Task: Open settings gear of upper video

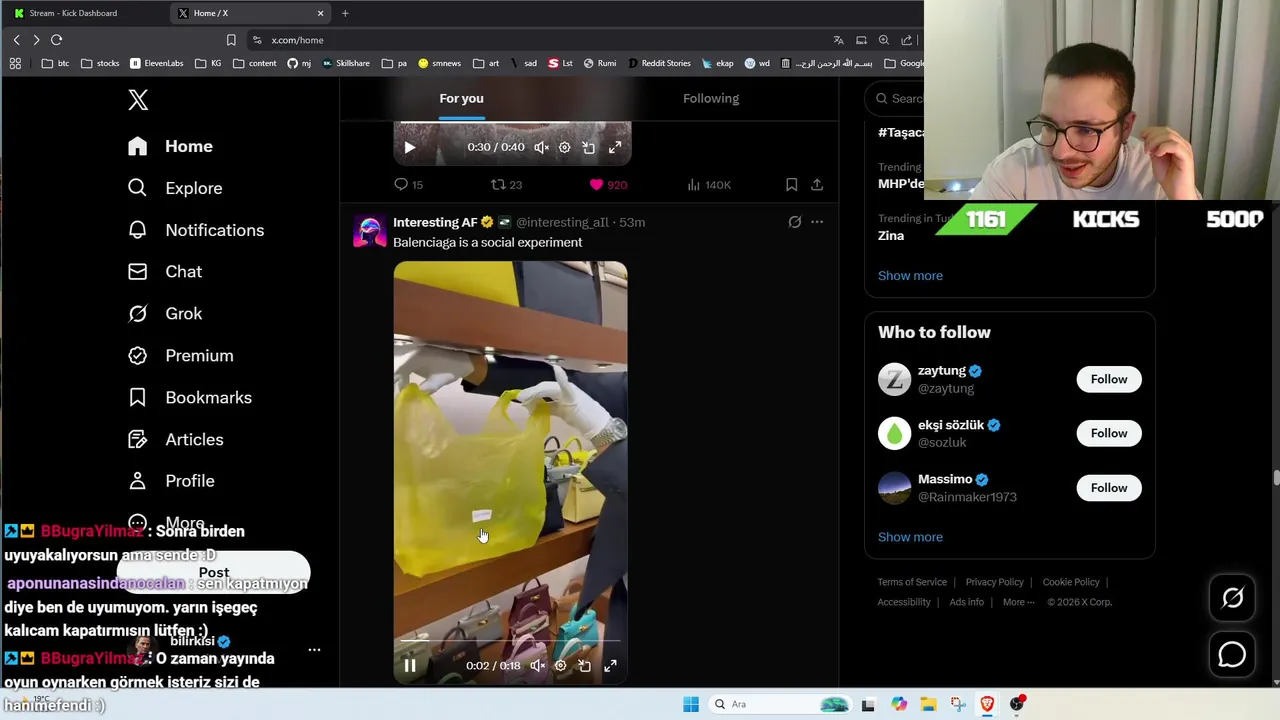Action: pyautogui.click(x=564, y=147)
